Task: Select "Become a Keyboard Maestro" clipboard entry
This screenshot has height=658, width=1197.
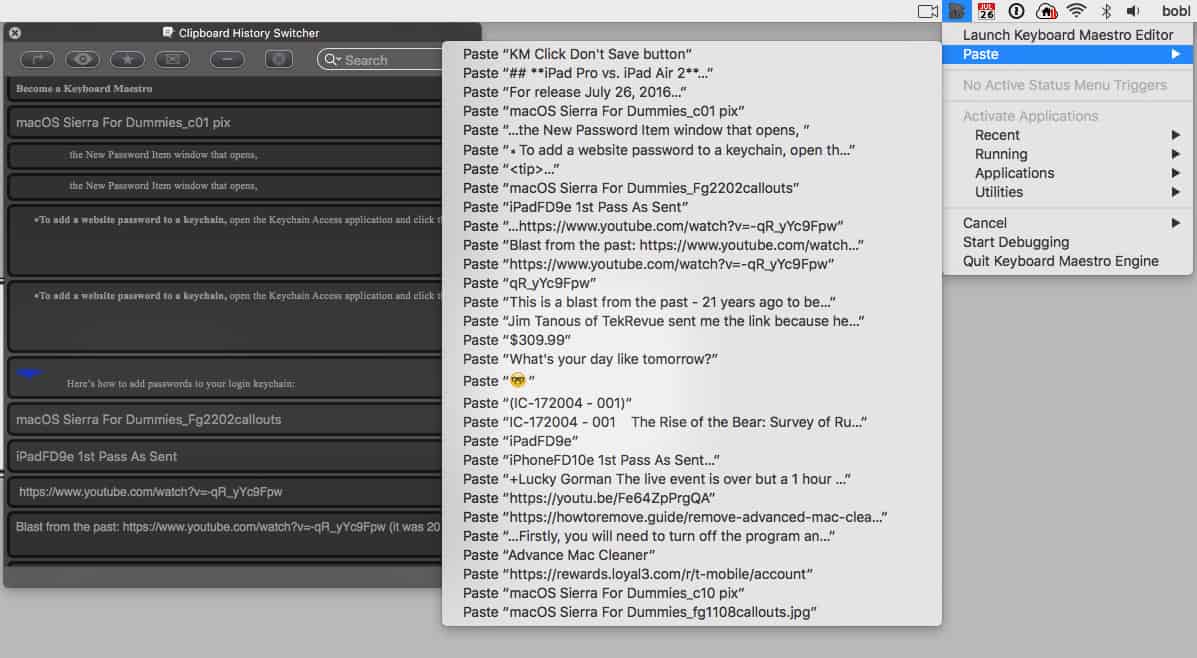Action: tap(225, 89)
